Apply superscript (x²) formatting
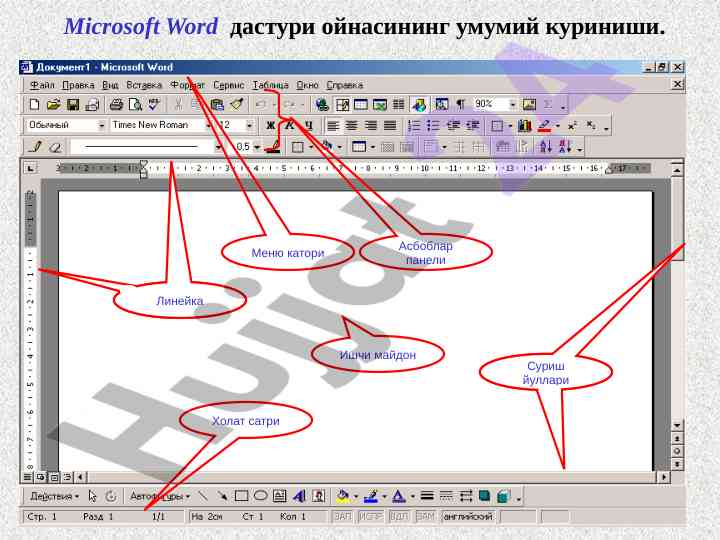This screenshot has height=540, width=720. (x=572, y=126)
